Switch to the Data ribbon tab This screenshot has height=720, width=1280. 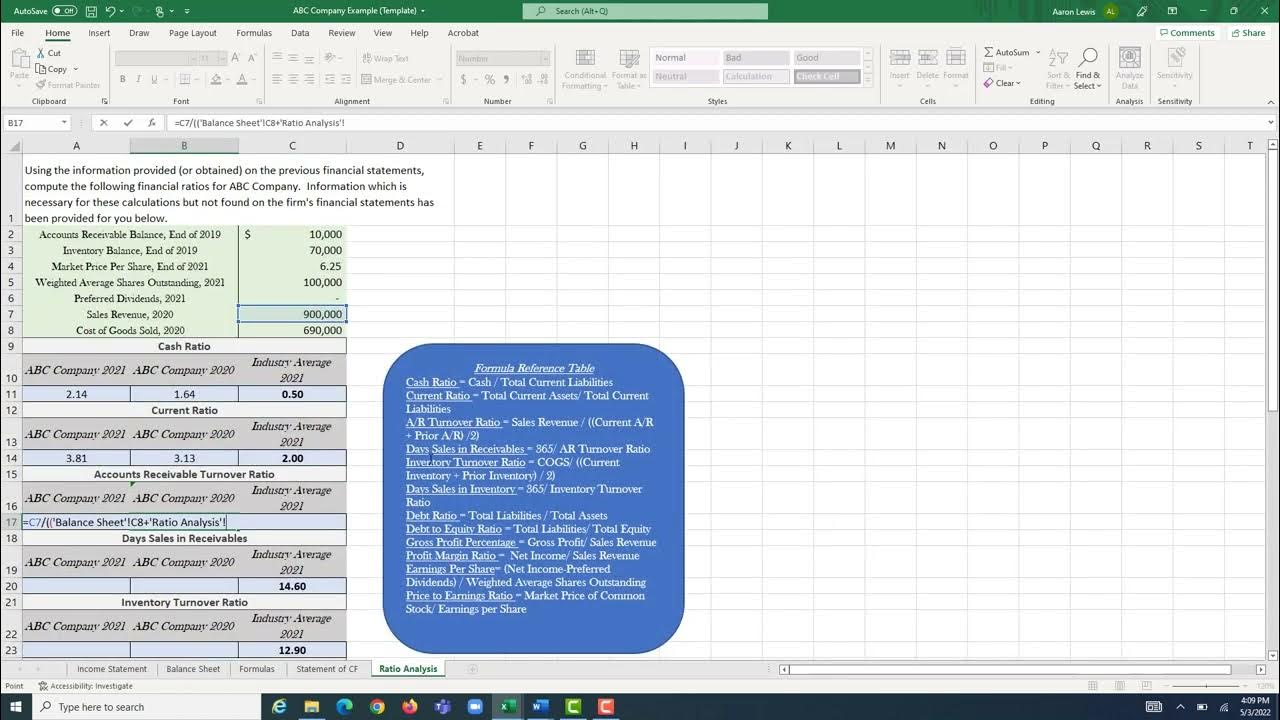pyautogui.click(x=300, y=33)
